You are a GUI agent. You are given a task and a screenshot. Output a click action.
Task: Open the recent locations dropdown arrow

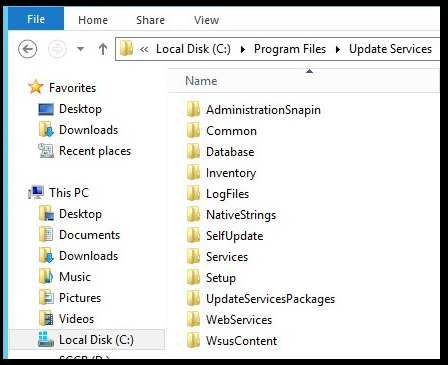click(80, 49)
